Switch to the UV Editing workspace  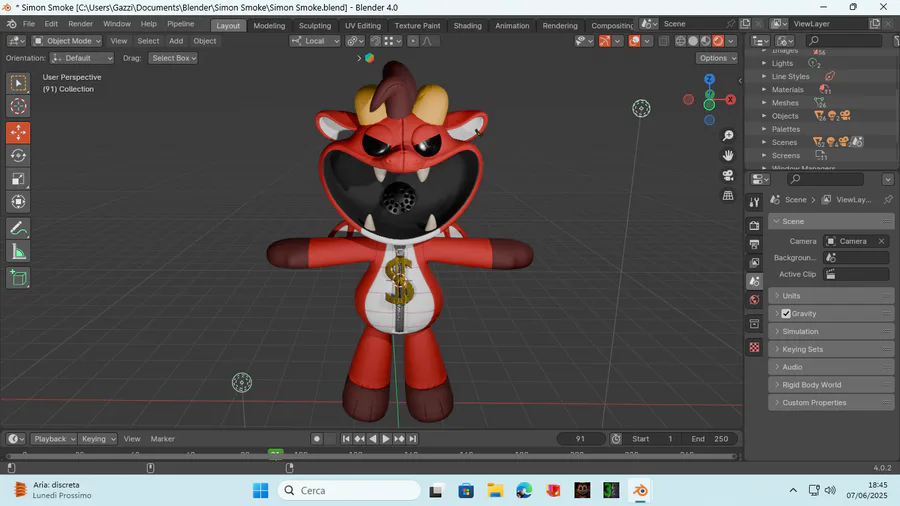(363, 26)
